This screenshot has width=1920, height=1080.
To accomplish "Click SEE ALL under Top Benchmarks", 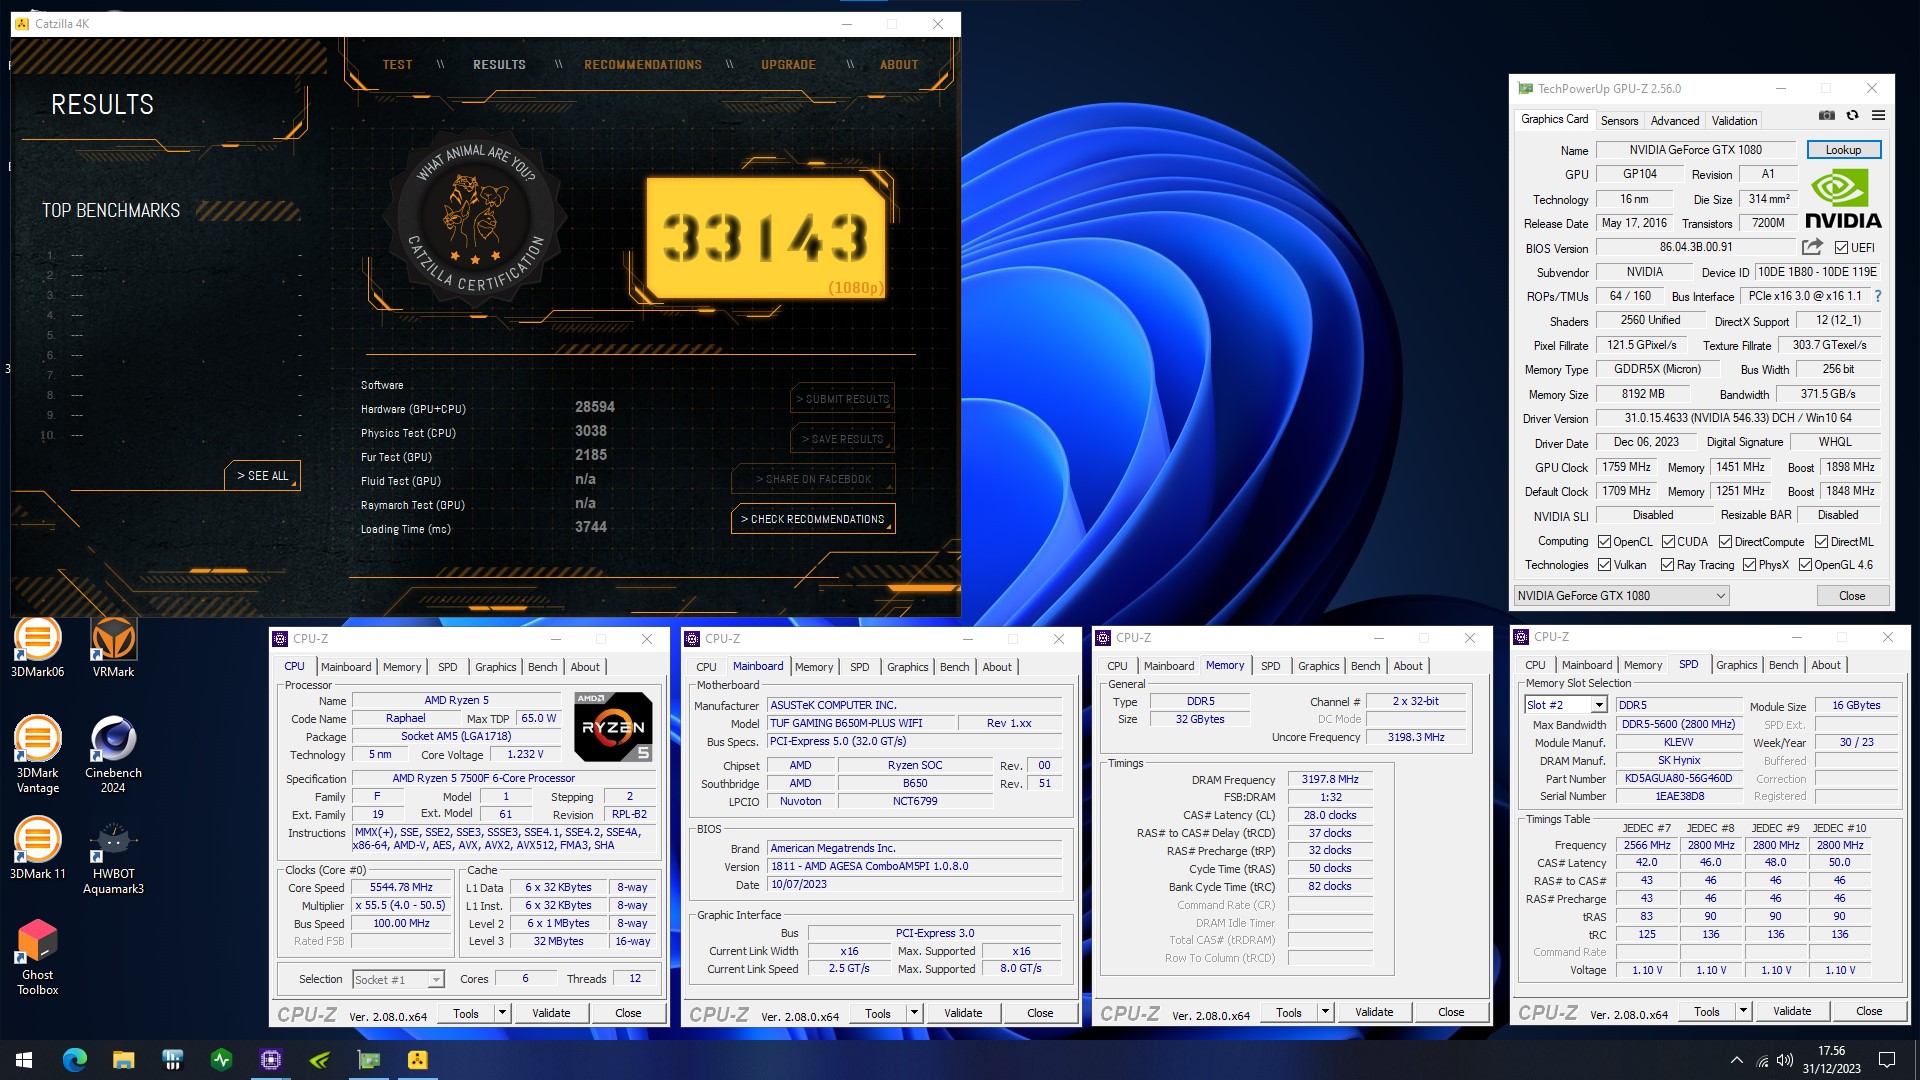I will pos(262,476).
